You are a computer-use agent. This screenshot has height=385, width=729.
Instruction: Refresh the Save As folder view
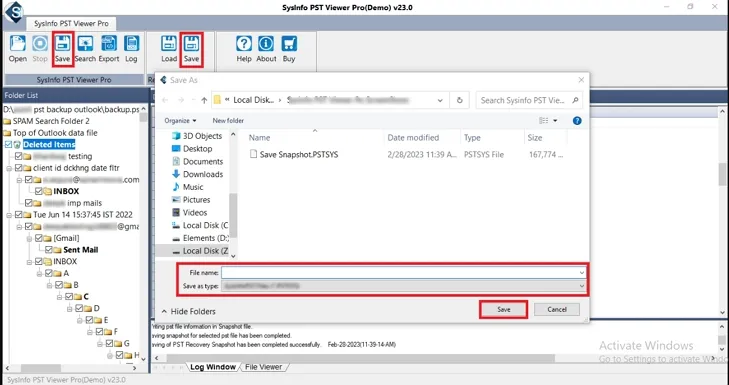coord(459,100)
